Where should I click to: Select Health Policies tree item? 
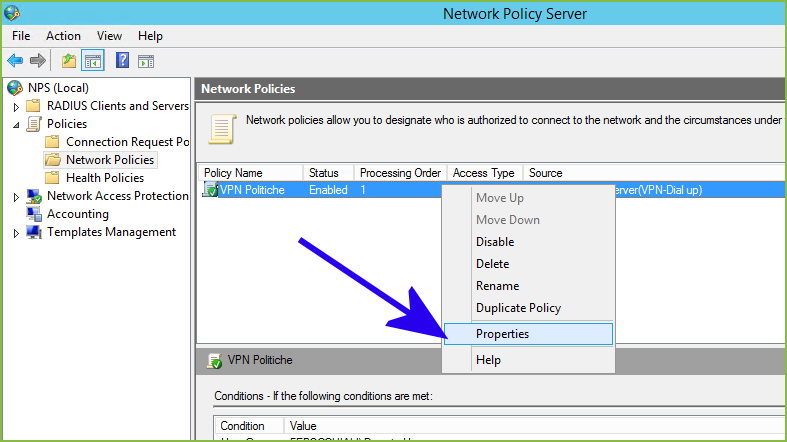tap(105, 178)
